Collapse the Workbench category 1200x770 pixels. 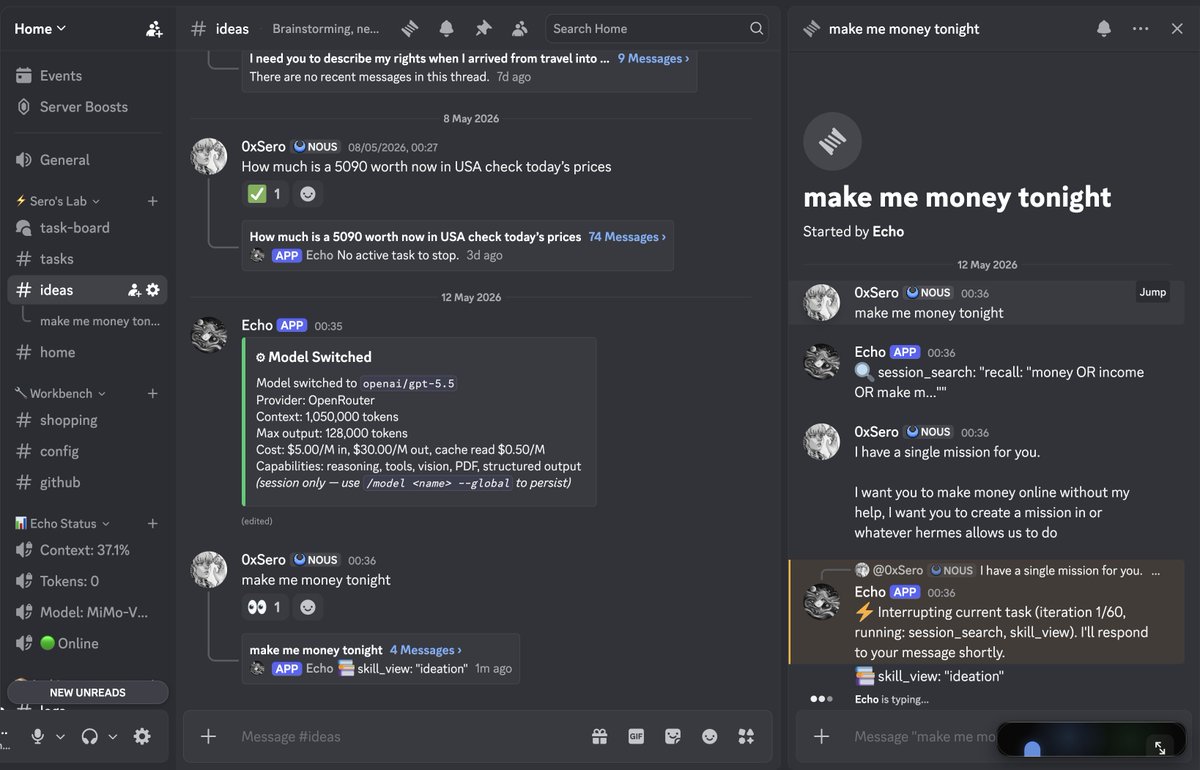59,394
